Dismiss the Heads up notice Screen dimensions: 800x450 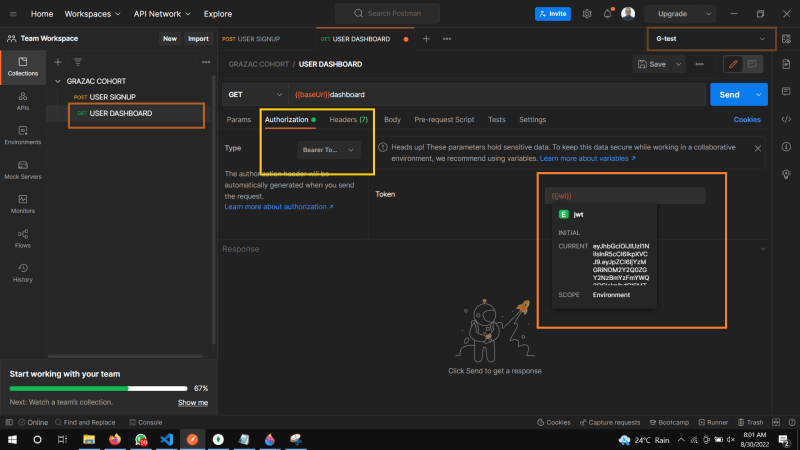758,148
